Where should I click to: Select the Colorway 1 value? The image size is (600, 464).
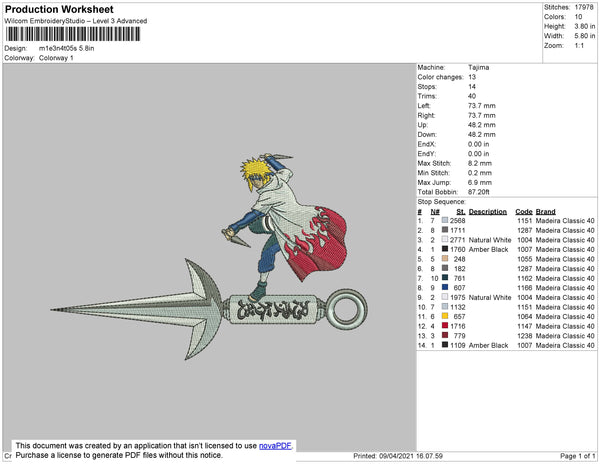56,58
